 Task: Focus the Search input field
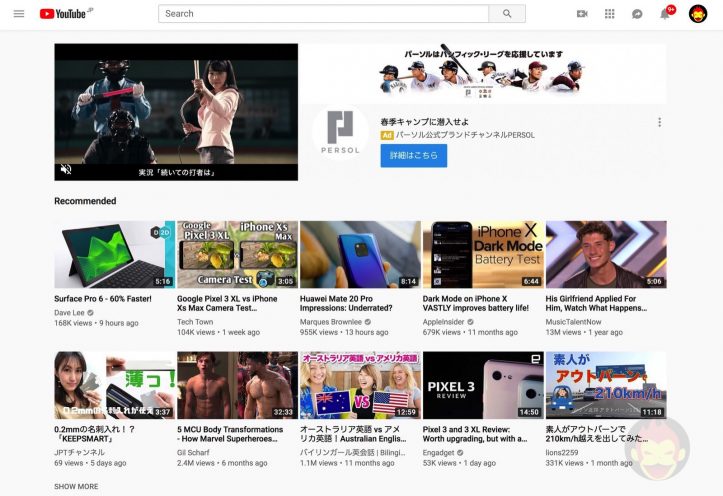pos(323,14)
